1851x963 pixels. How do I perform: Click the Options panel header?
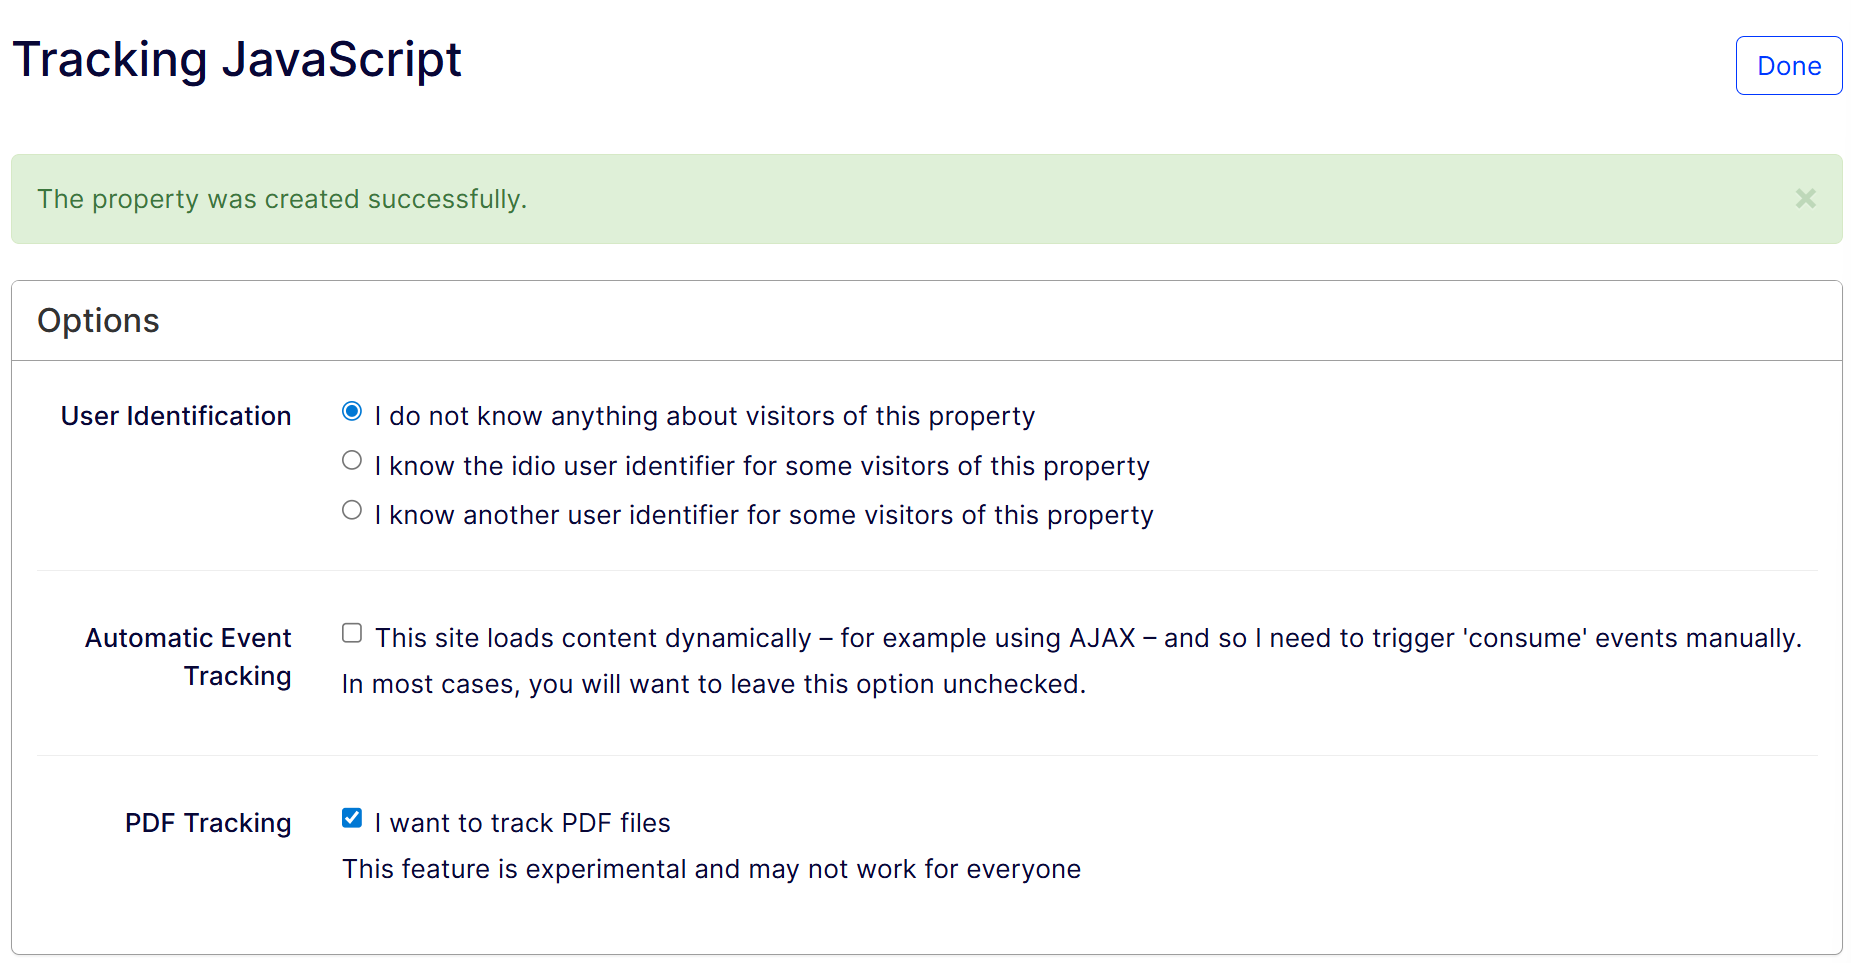click(98, 321)
